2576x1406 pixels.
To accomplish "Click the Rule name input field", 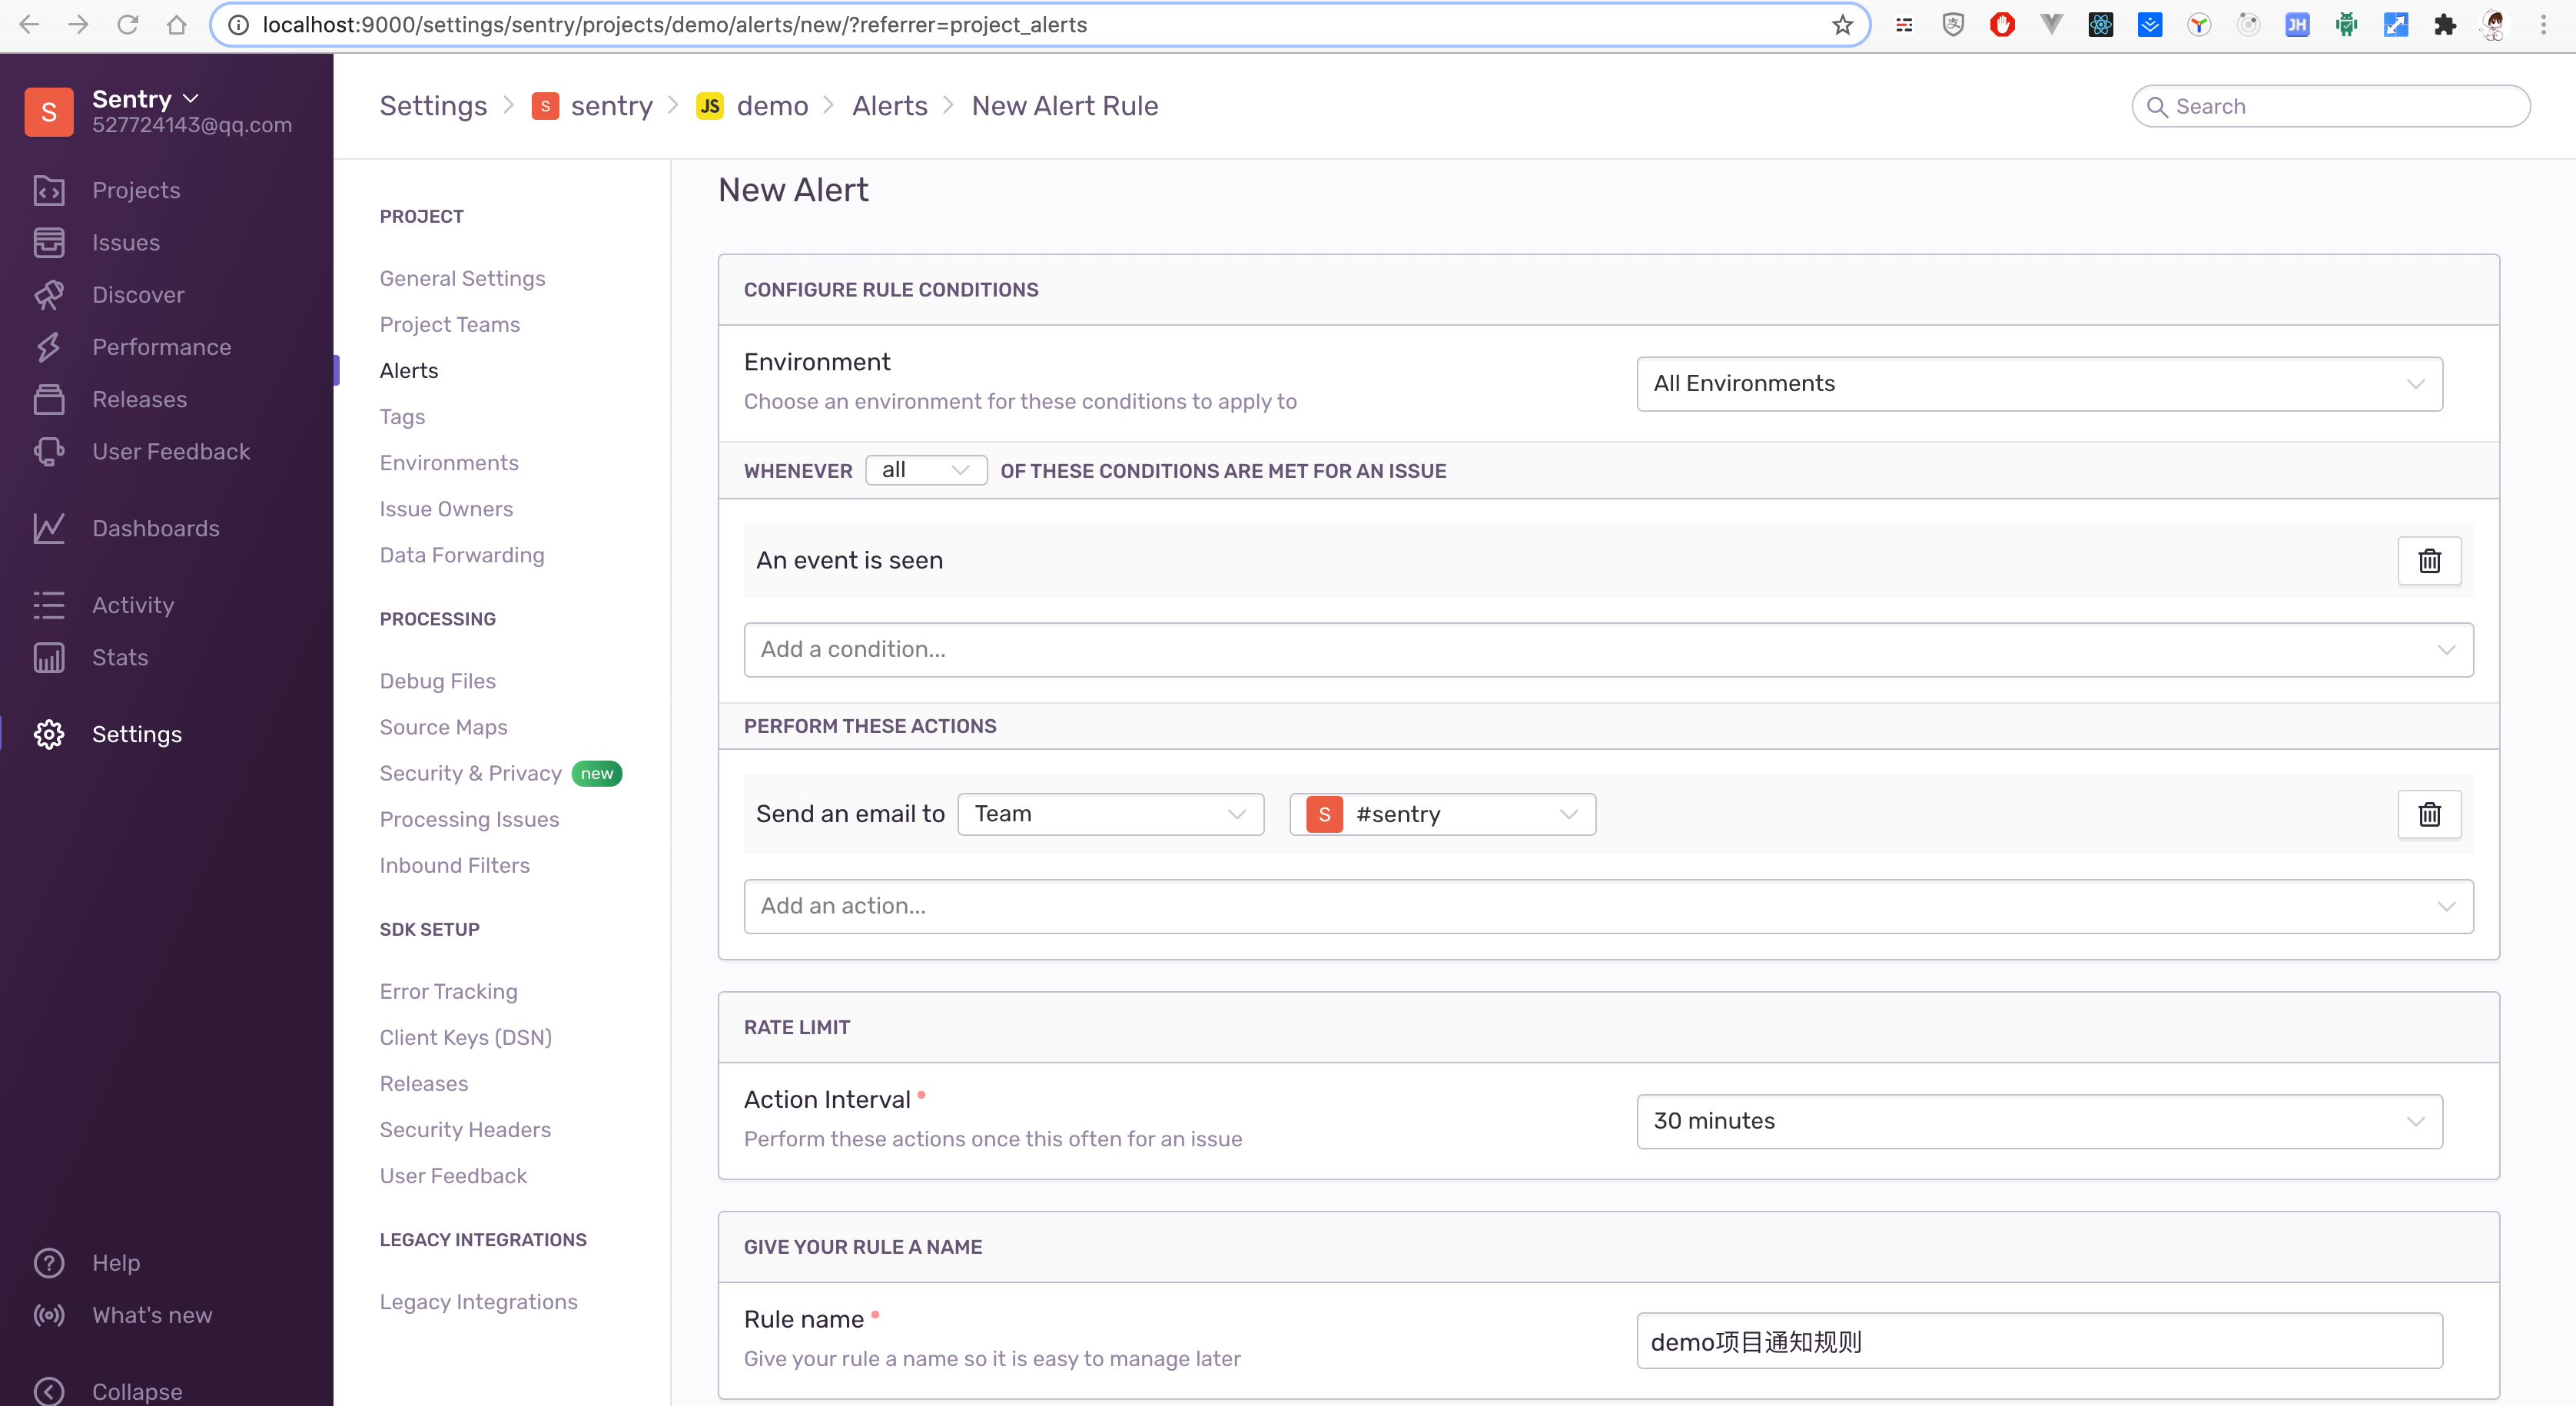I will click(x=2039, y=1341).
